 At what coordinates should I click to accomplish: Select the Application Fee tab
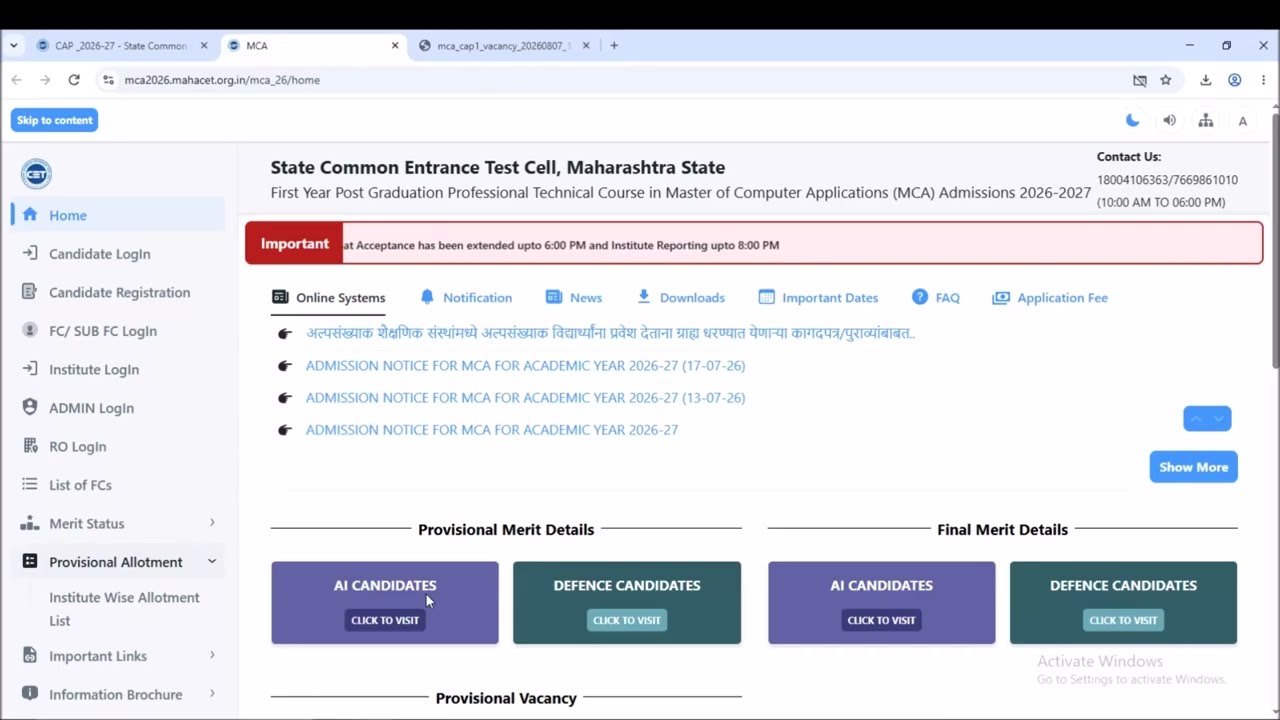(1050, 298)
